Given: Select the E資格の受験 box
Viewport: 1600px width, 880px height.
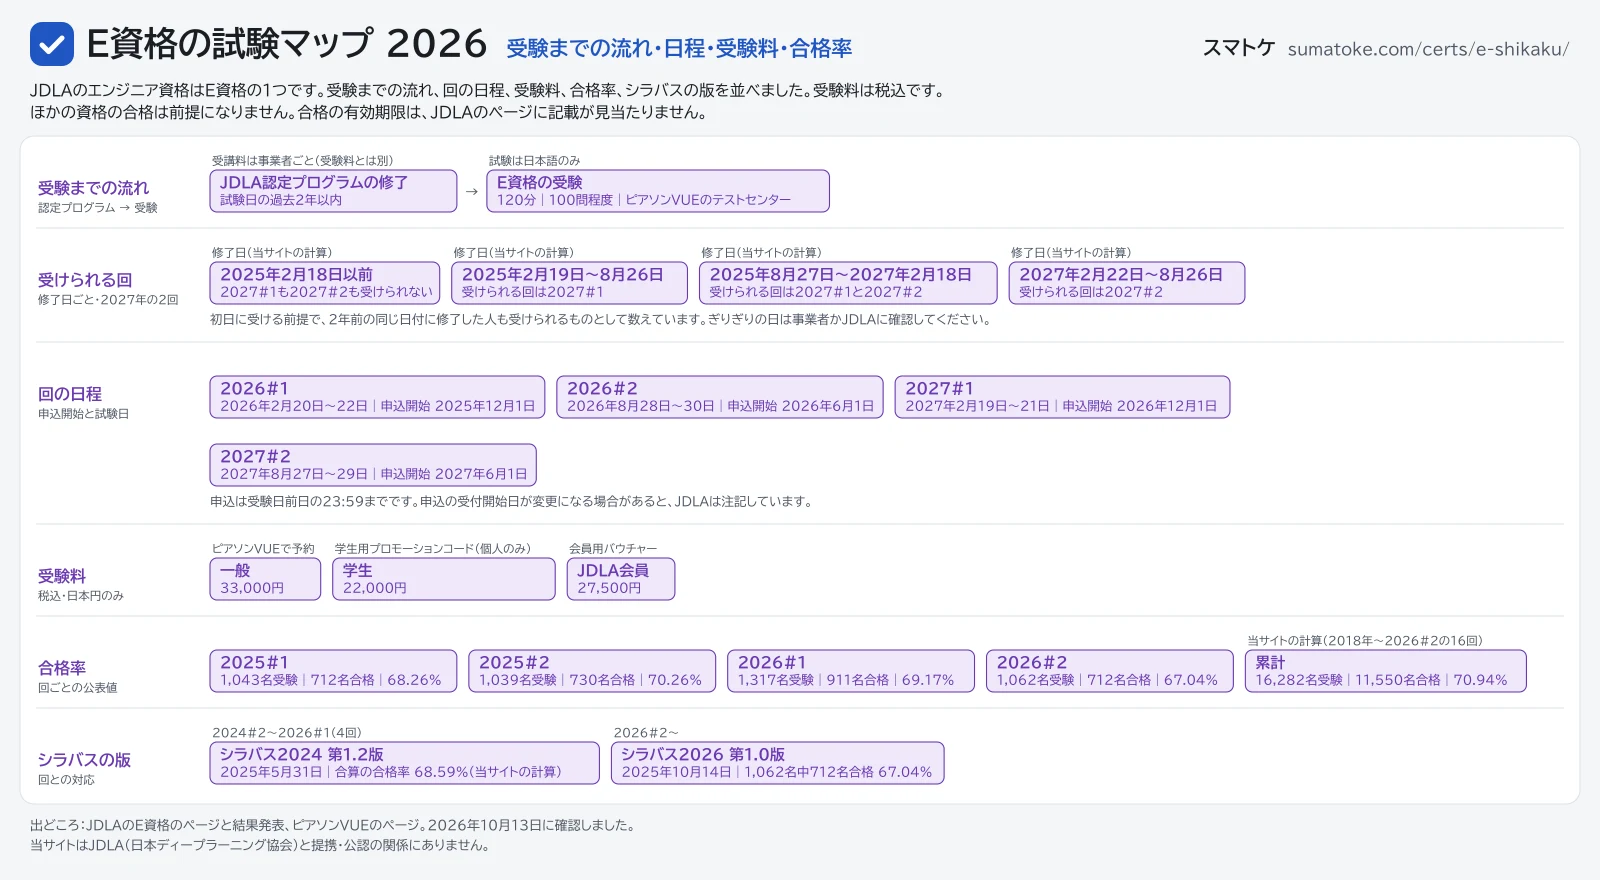Looking at the screenshot, I should [x=658, y=191].
